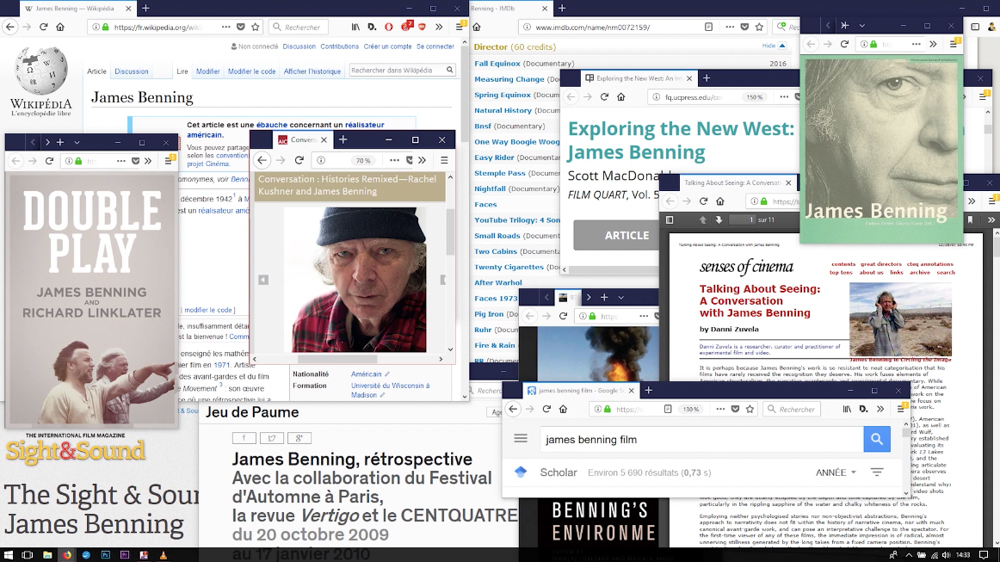Reload the Conversation Histories Remixed window
The height and width of the screenshot is (562, 1000).
coord(299,160)
